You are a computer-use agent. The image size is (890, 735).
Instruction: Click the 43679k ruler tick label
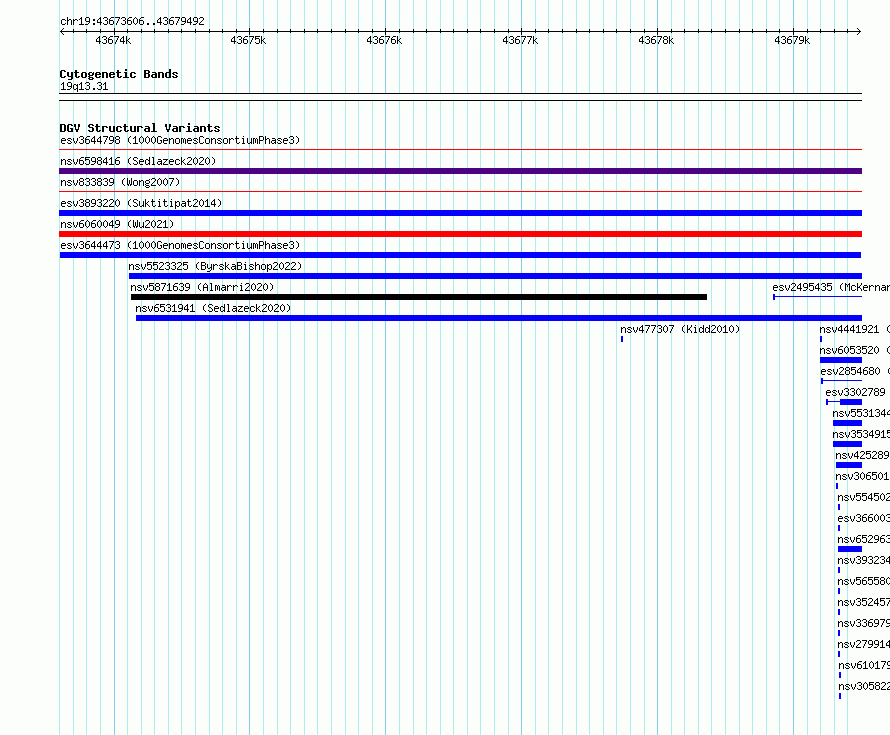coord(792,40)
